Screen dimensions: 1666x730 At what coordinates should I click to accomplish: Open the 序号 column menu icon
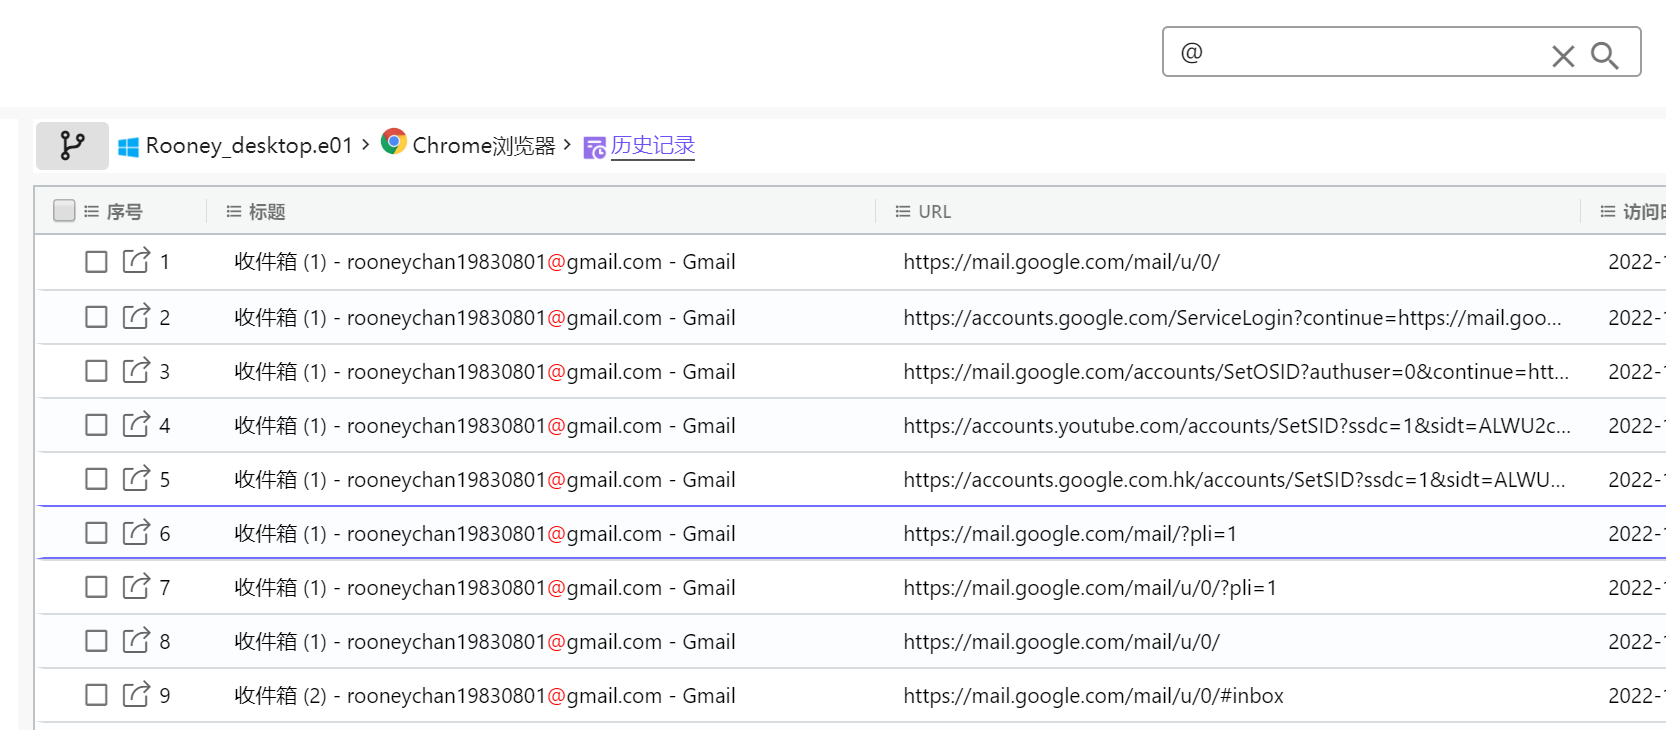(92, 211)
